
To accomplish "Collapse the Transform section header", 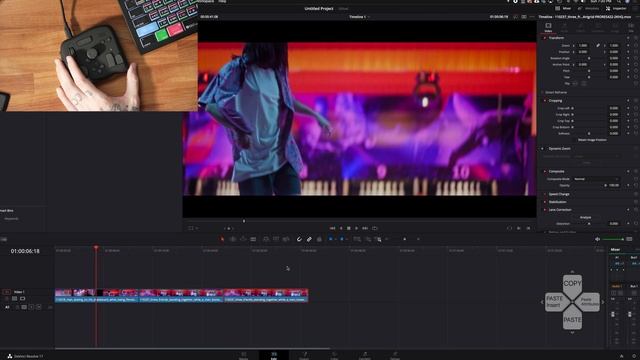I will [x=556, y=38].
